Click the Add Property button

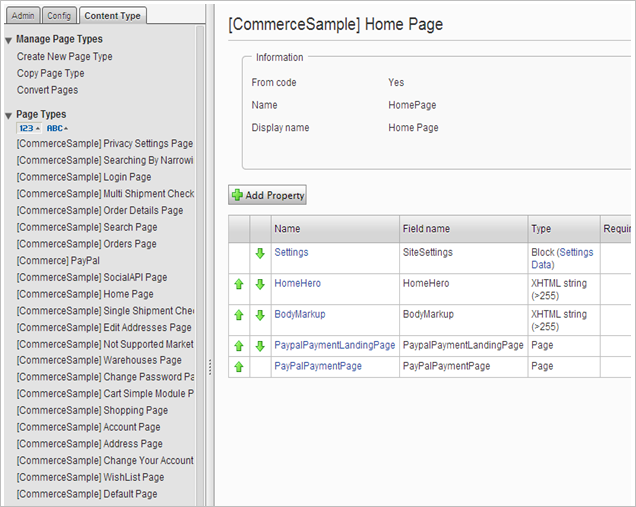click(x=268, y=195)
